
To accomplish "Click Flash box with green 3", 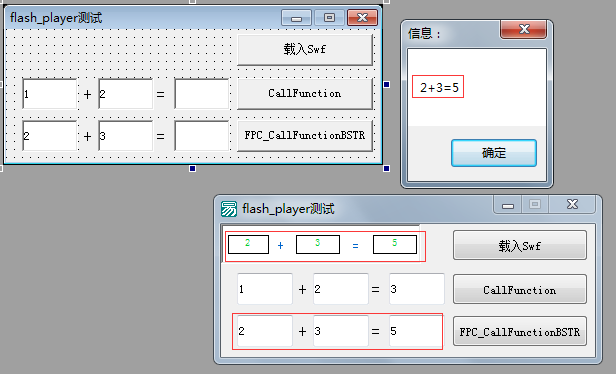I will pyautogui.click(x=318, y=244).
